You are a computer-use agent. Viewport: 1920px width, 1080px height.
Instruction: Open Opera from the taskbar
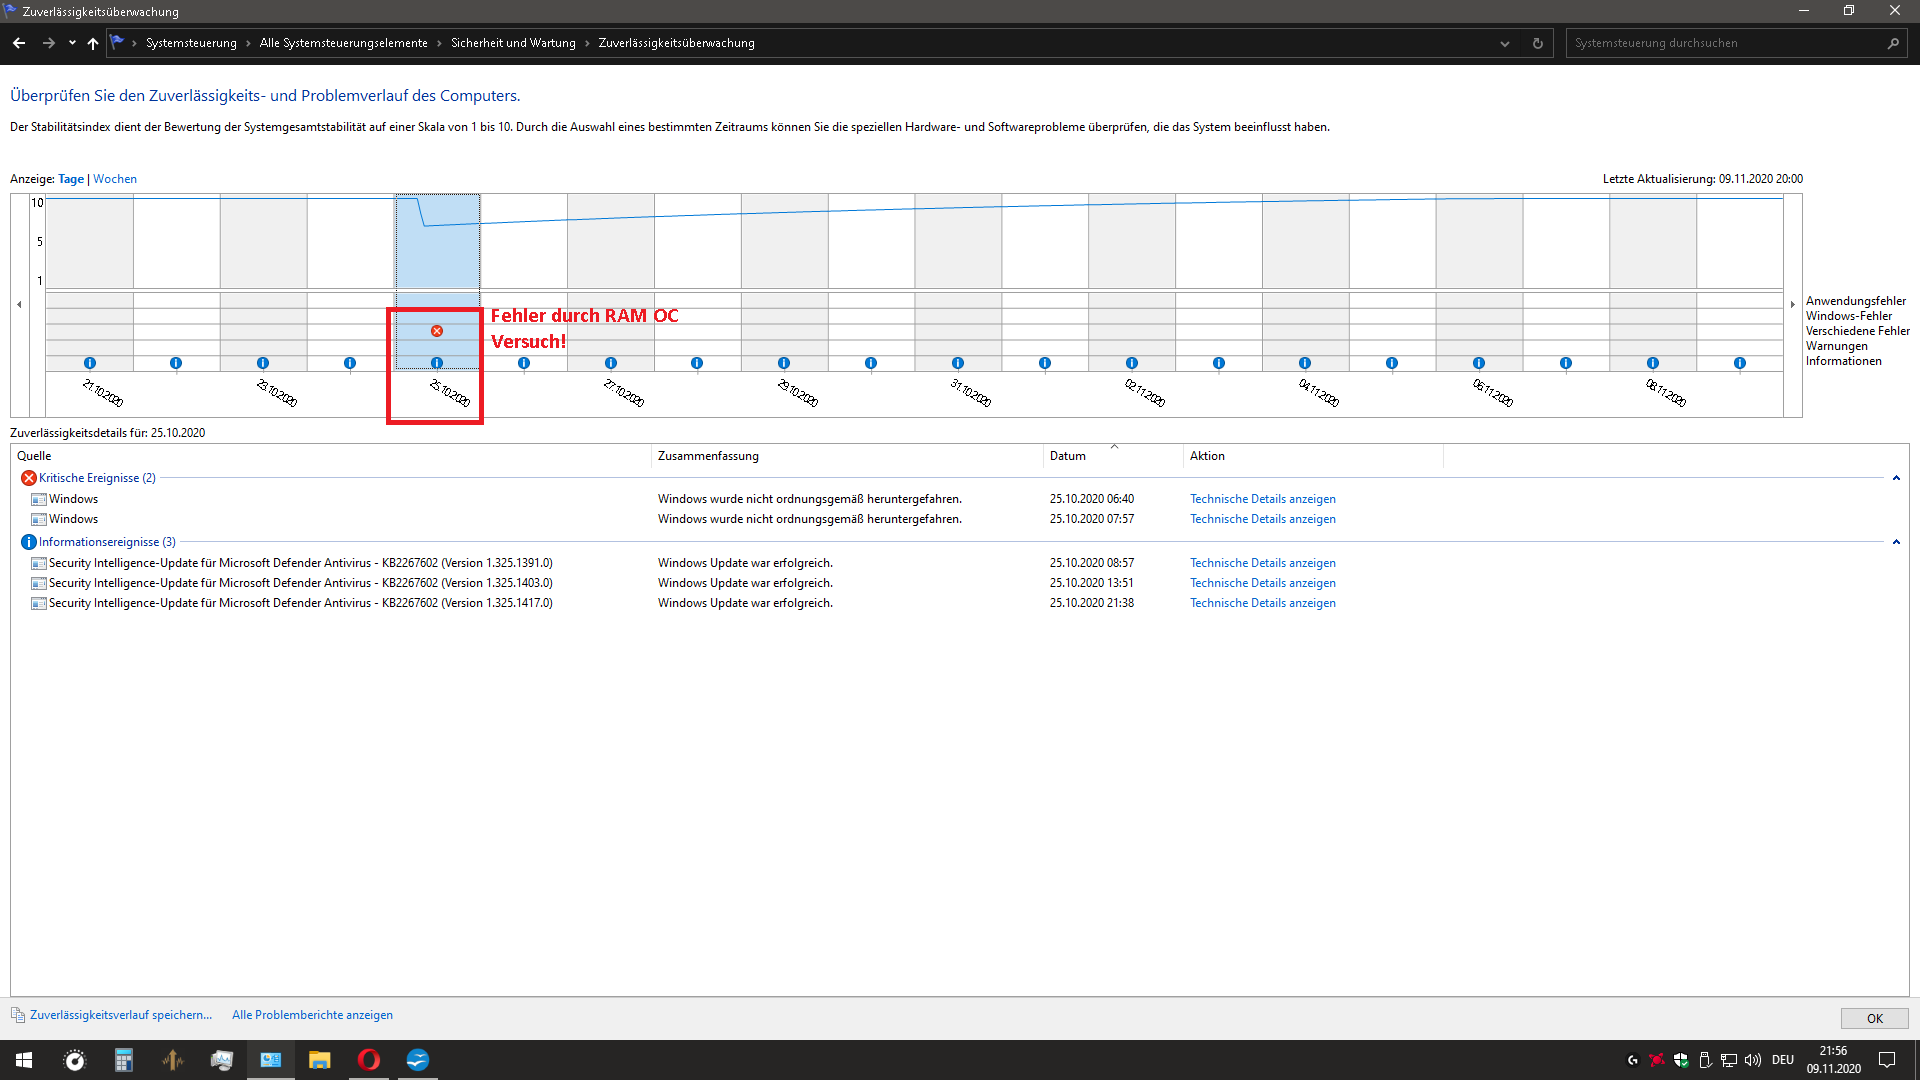pos(368,1059)
